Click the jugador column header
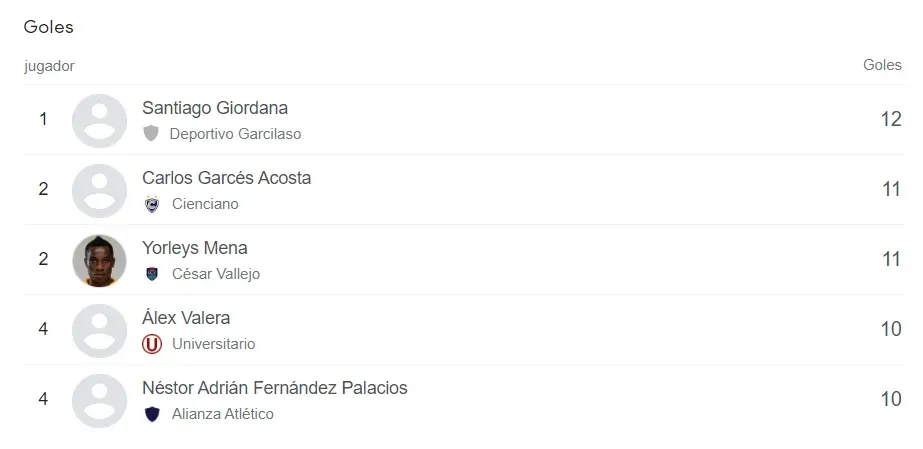 click(49, 66)
